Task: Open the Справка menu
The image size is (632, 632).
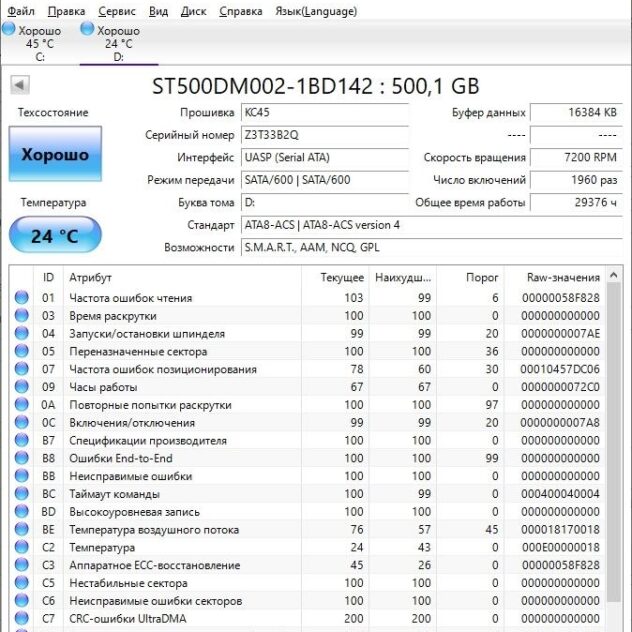Action: (x=241, y=11)
